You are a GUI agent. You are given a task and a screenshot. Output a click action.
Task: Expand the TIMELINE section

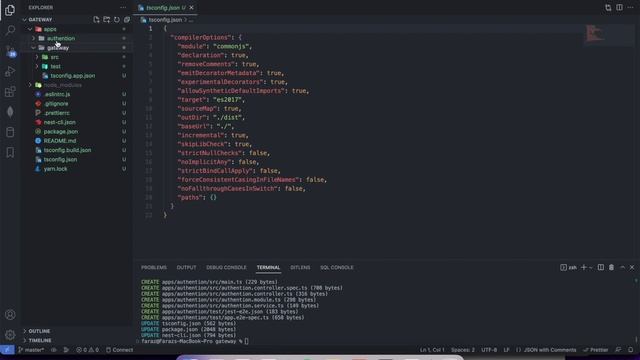click(x=40, y=340)
